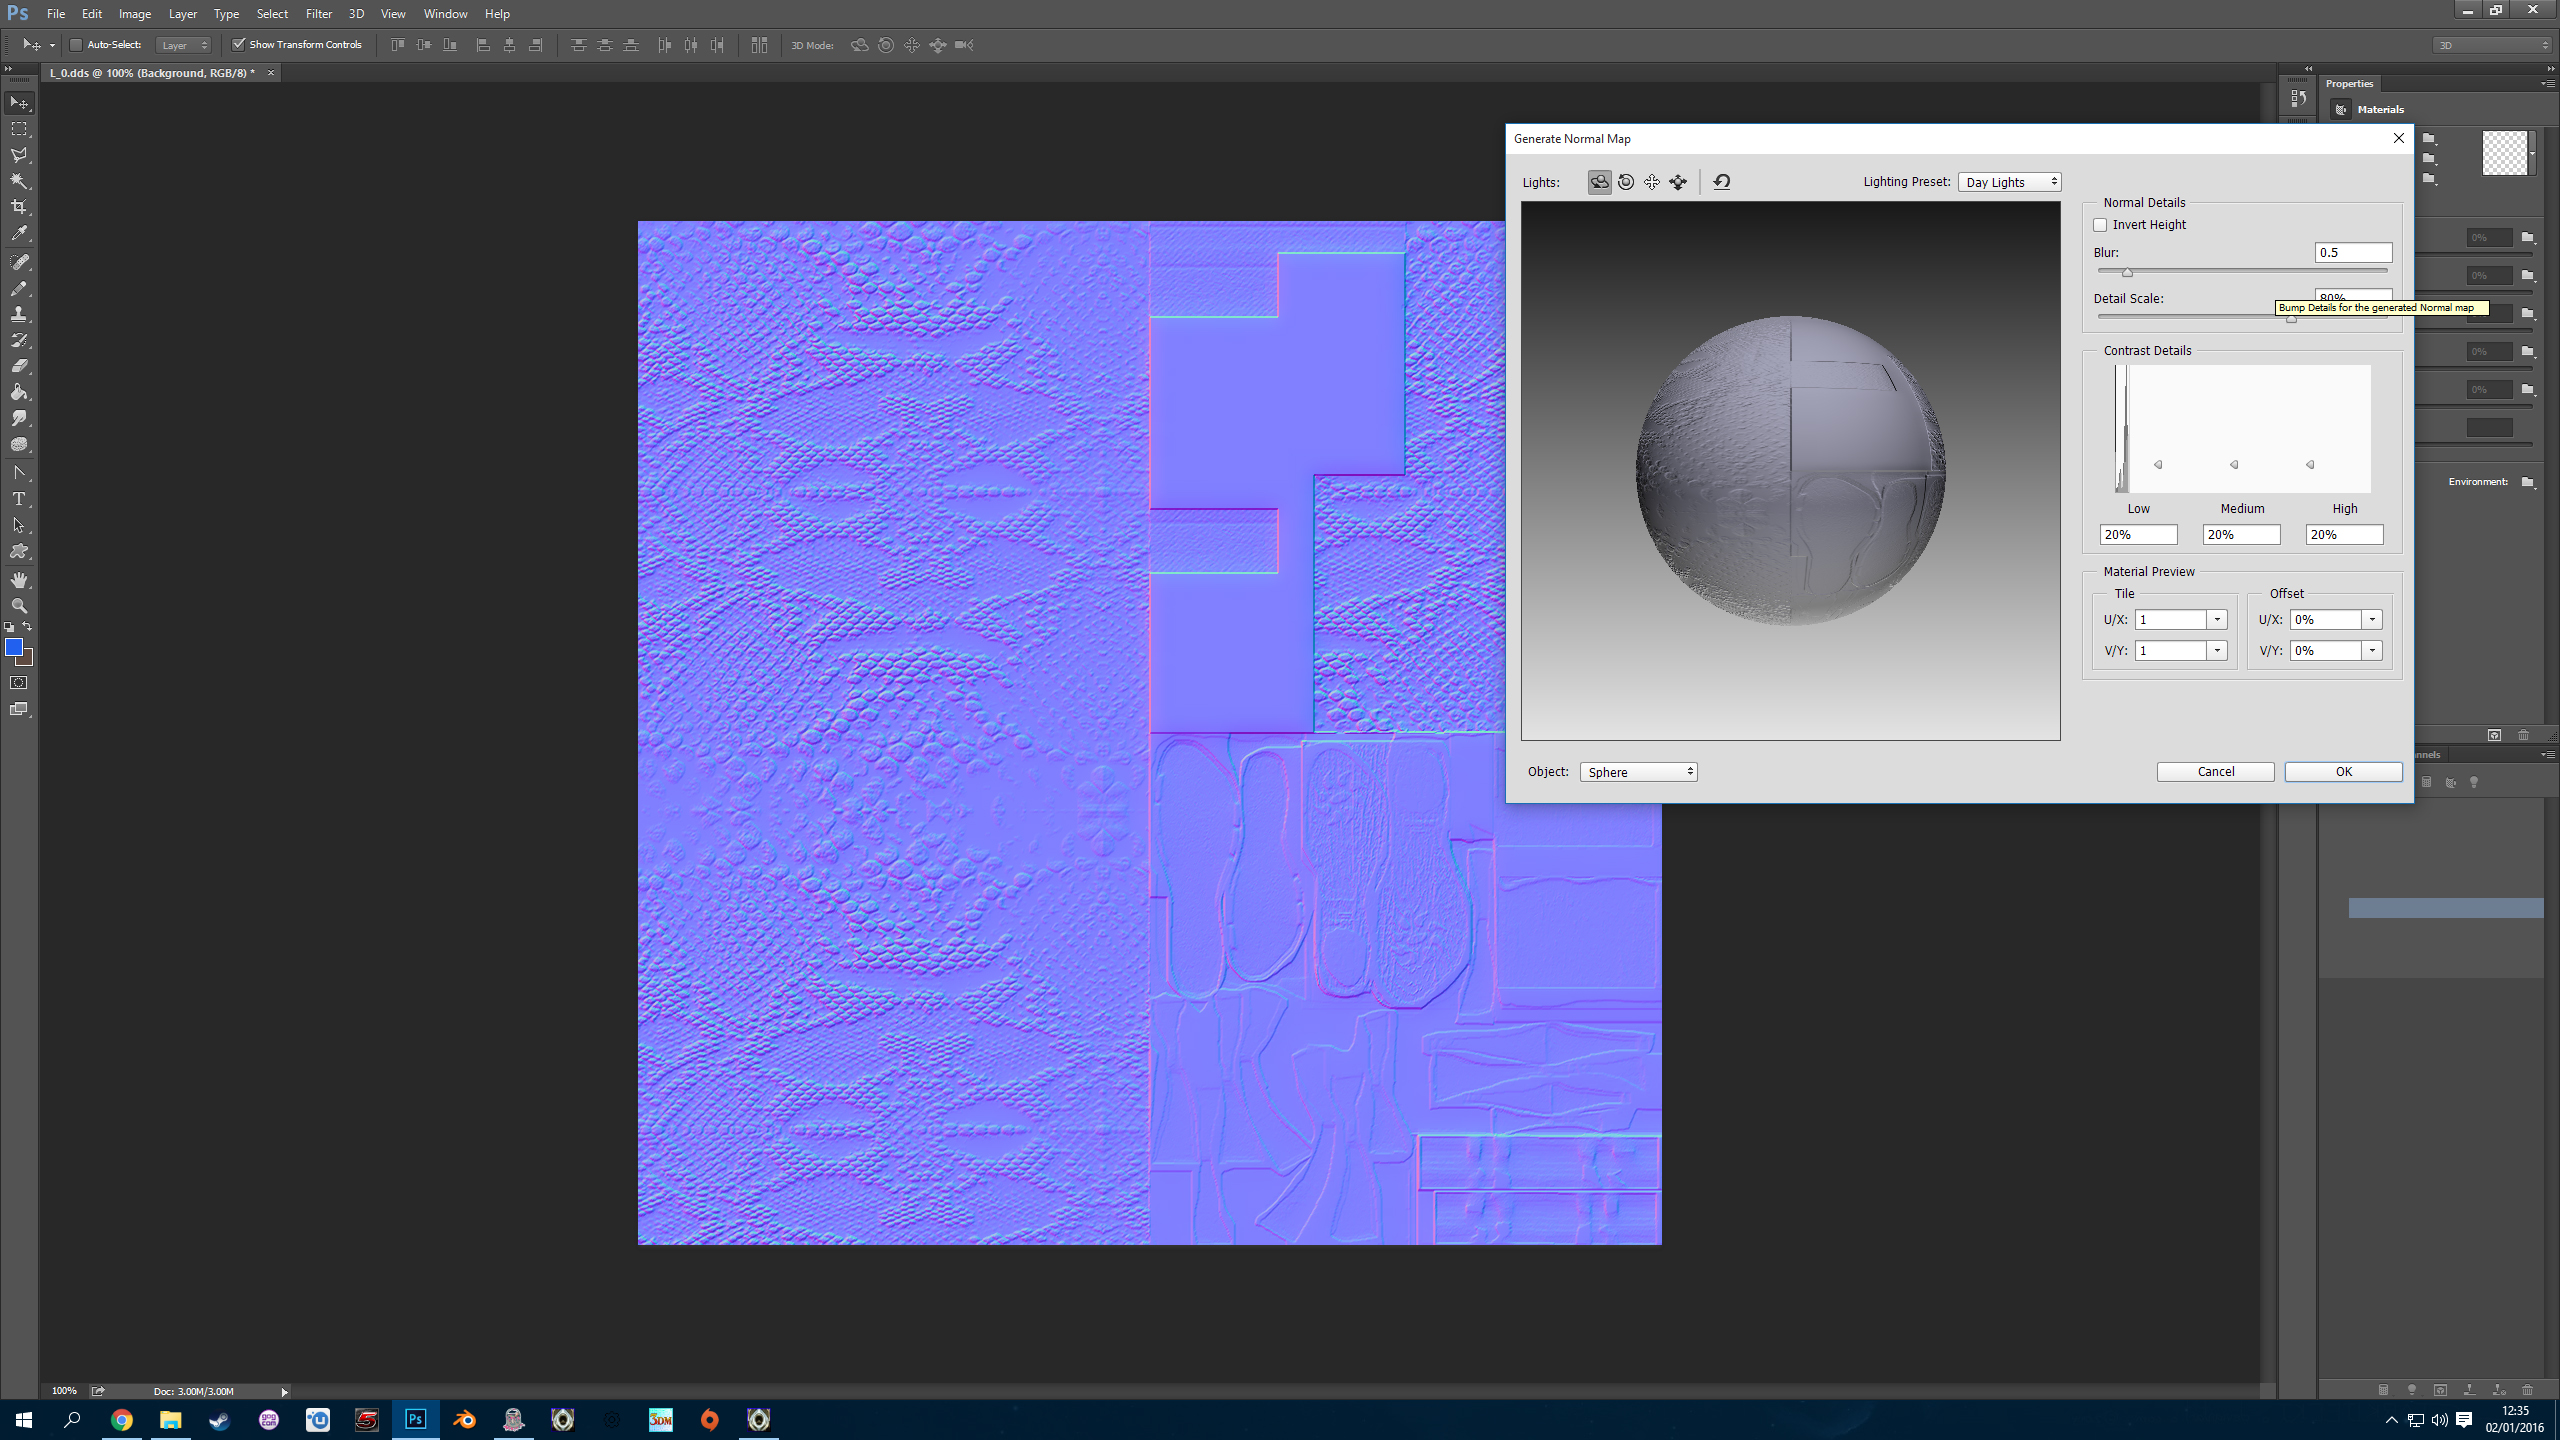Open the Object Sphere dropdown
This screenshot has width=2560, height=1440.
pos(1638,772)
